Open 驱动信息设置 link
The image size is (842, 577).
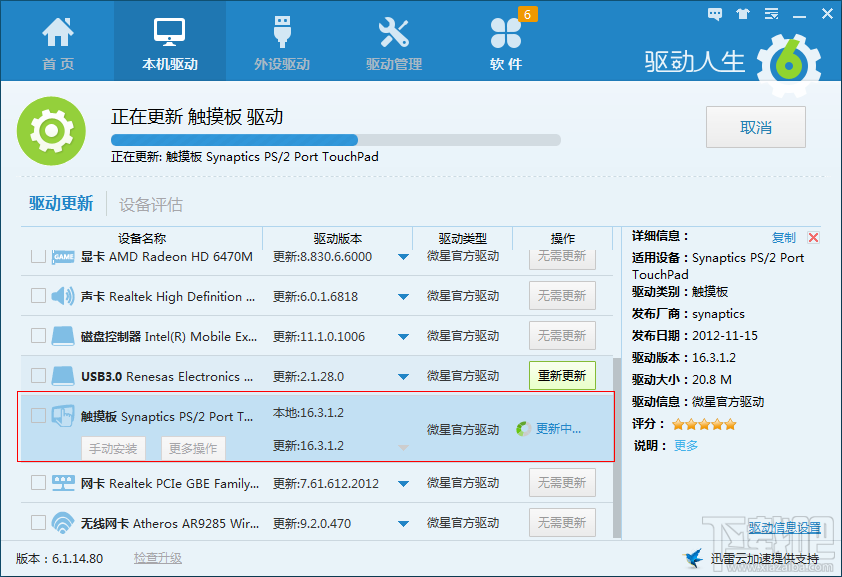pyautogui.click(x=785, y=528)
